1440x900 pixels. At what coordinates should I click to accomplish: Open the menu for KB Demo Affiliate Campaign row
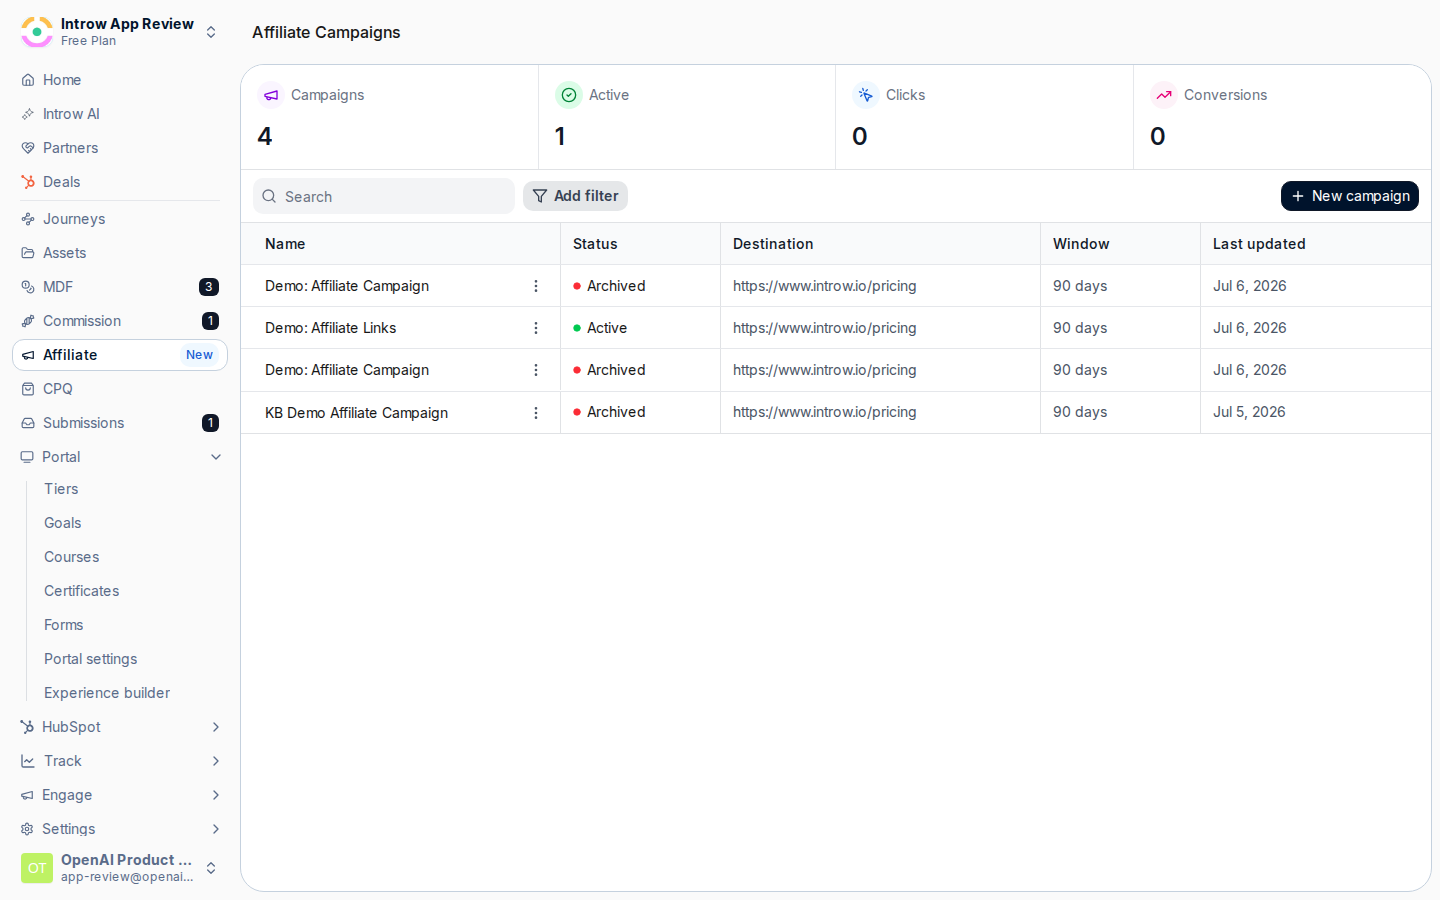(x=536, y=413)
